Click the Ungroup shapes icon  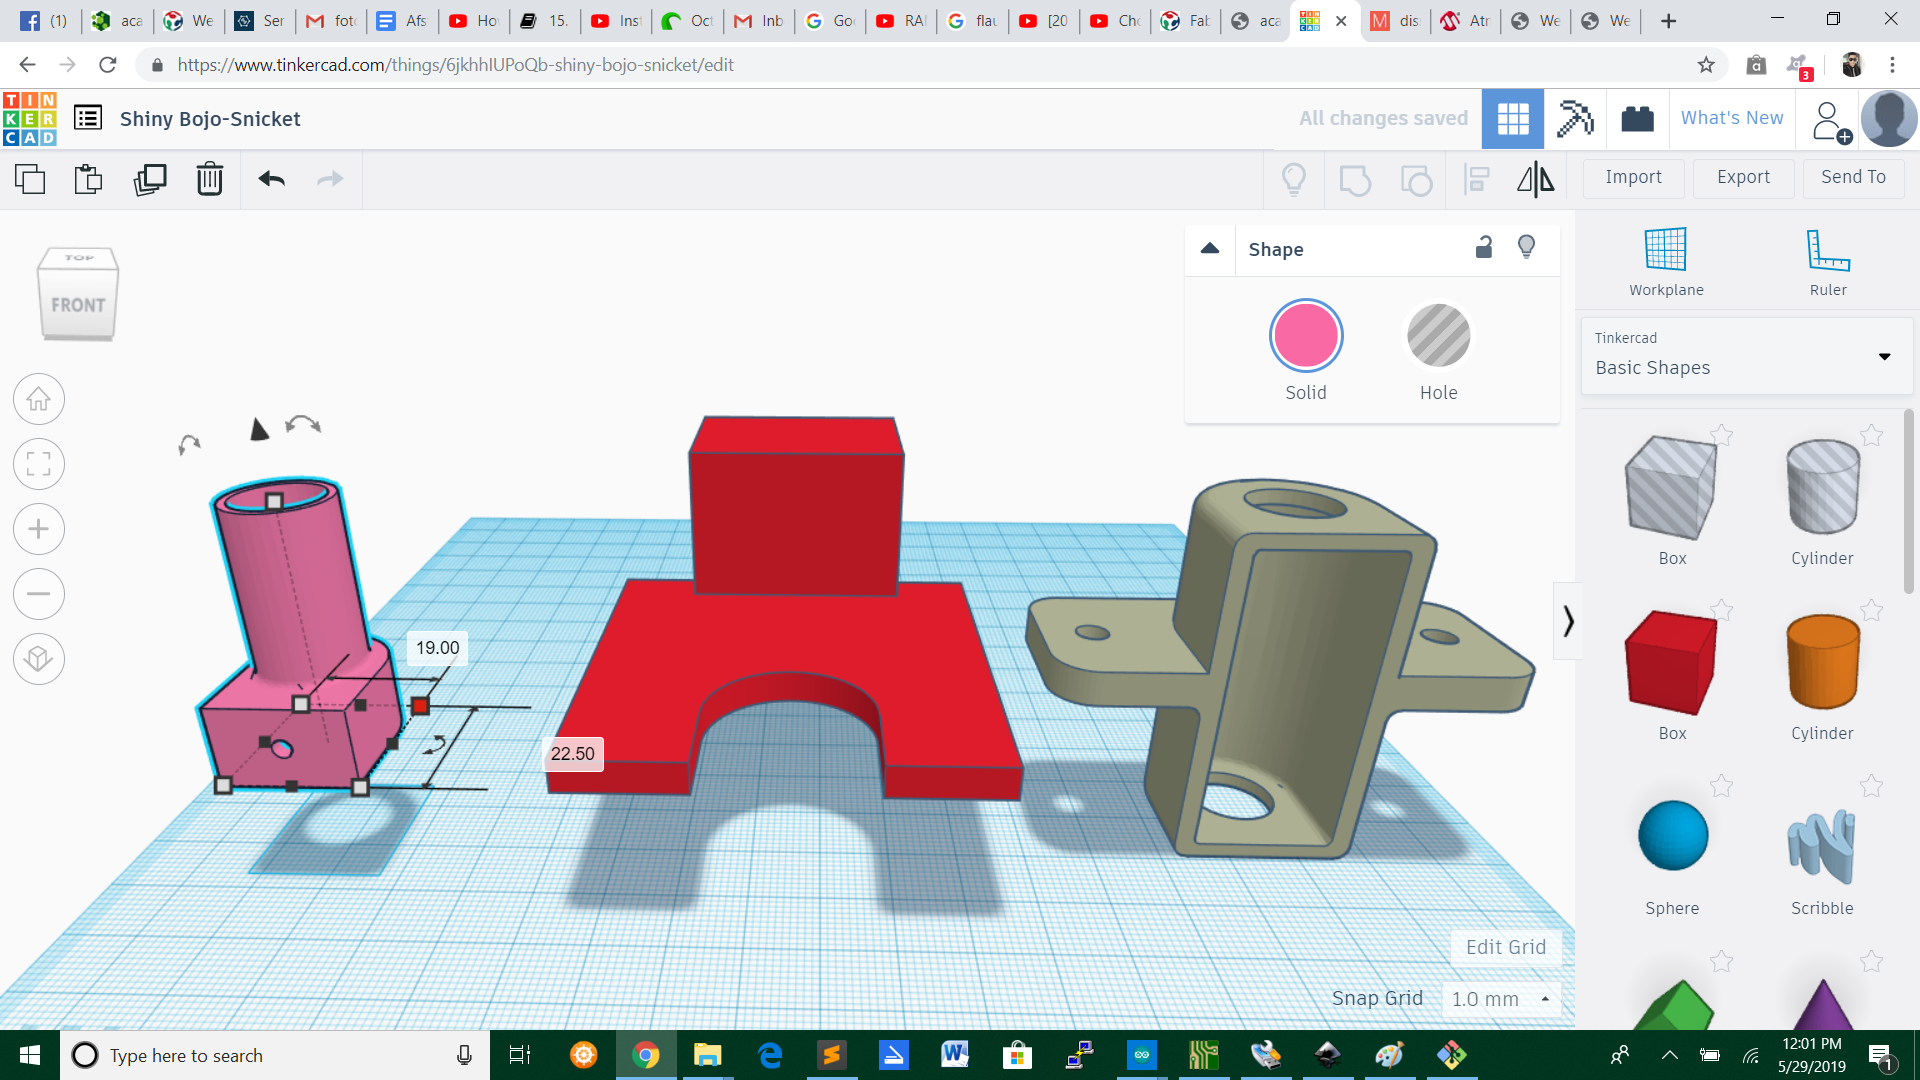click(1416, 180)
